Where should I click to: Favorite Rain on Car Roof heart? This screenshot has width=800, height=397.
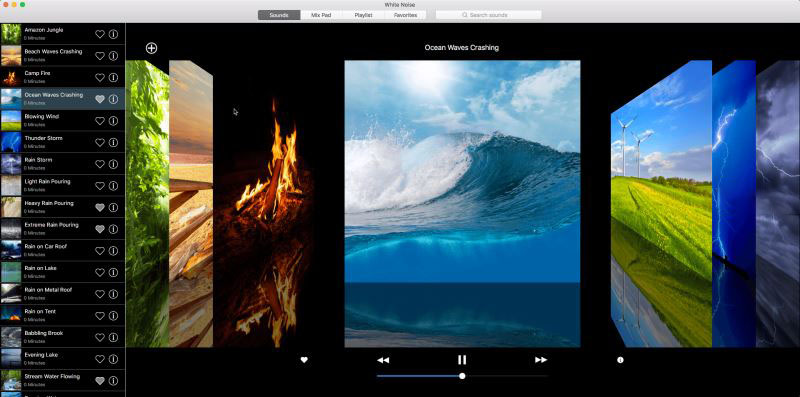coord(100,251)
